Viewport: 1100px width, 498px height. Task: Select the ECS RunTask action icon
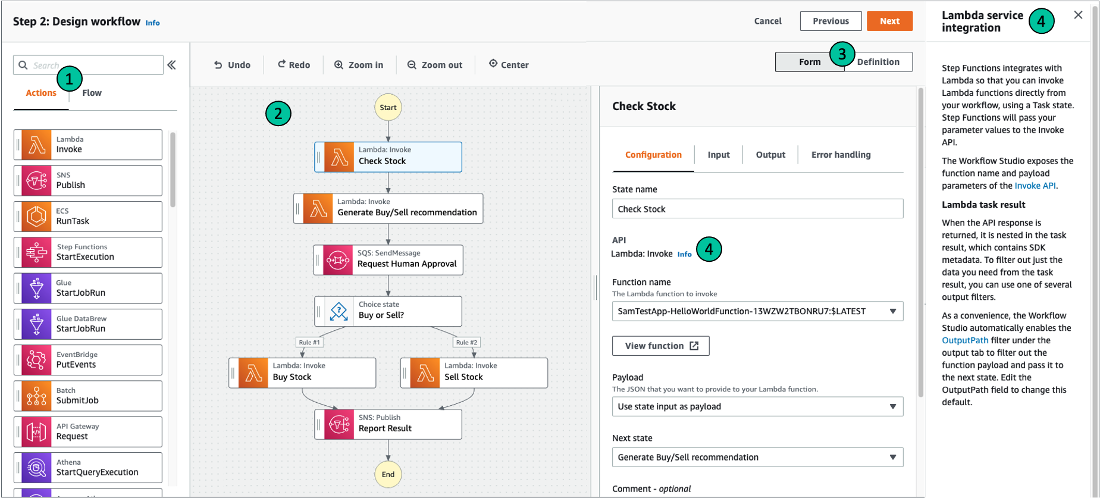[x=36, y=216]
